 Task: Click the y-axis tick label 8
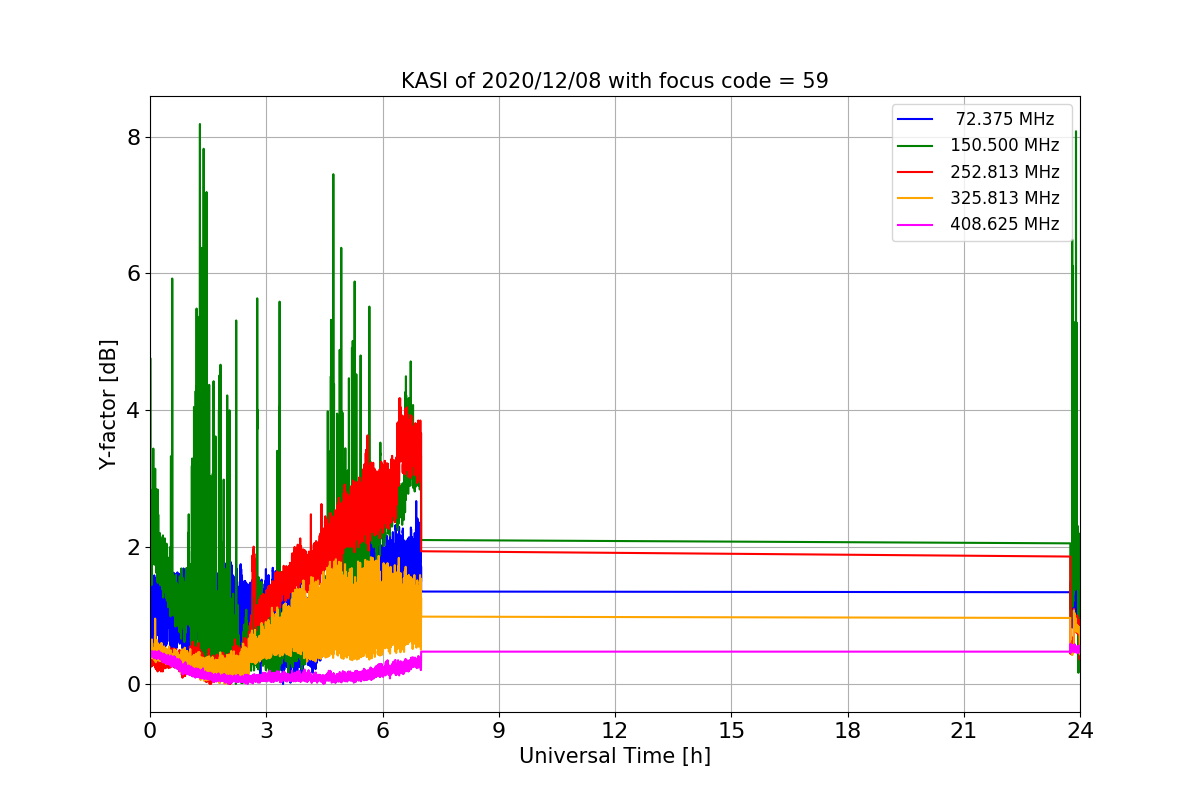[134, 137]
